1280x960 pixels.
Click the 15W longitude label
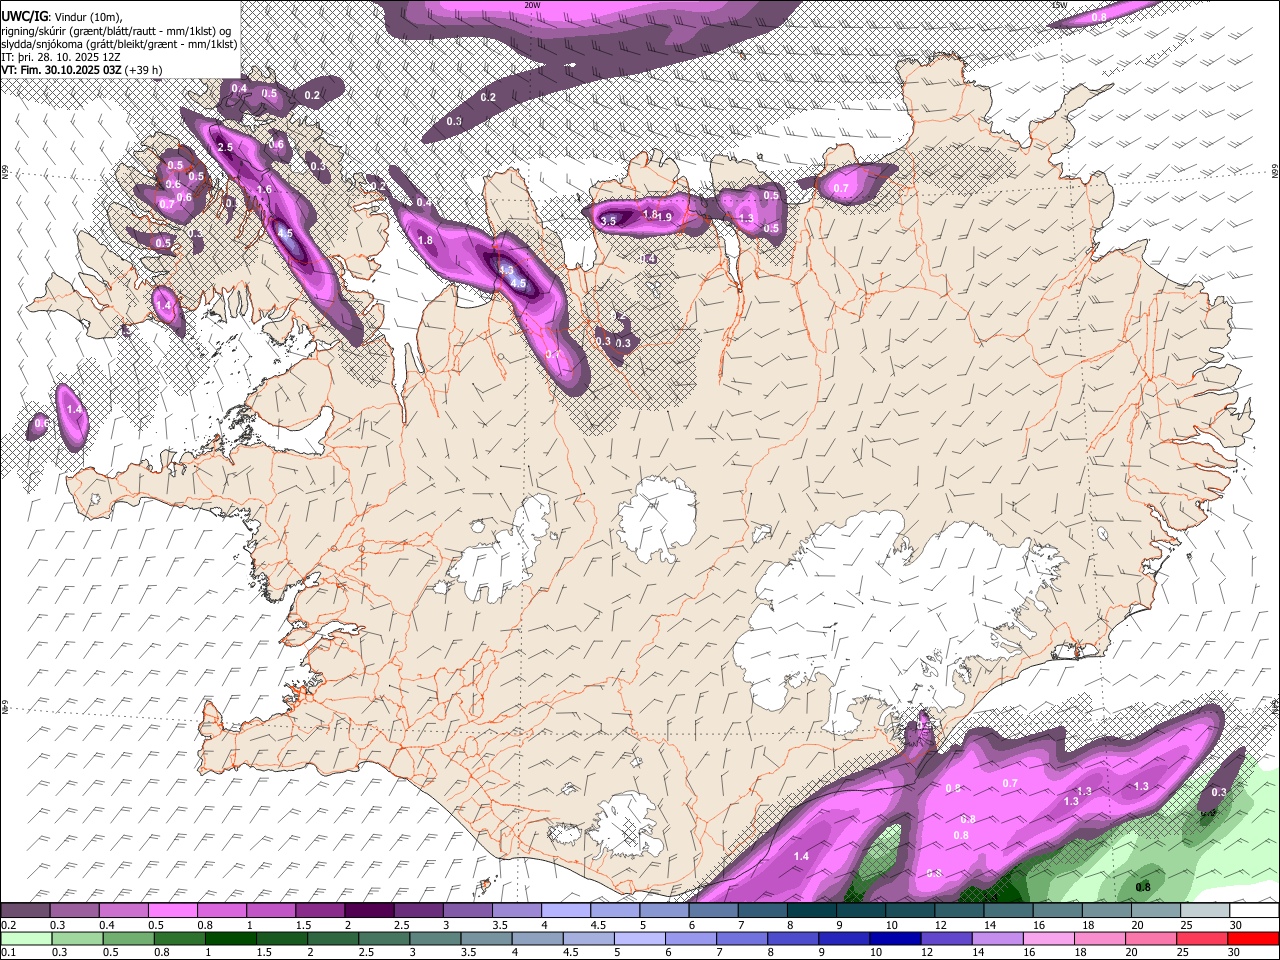click(1060, 5)
